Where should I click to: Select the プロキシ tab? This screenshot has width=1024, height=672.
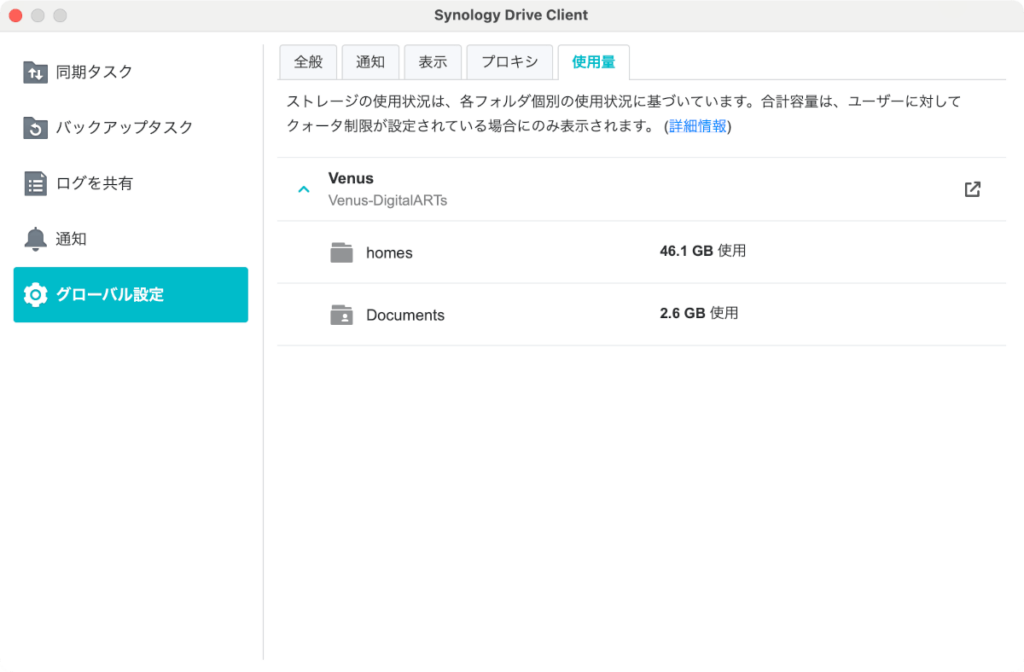[509, 62]
